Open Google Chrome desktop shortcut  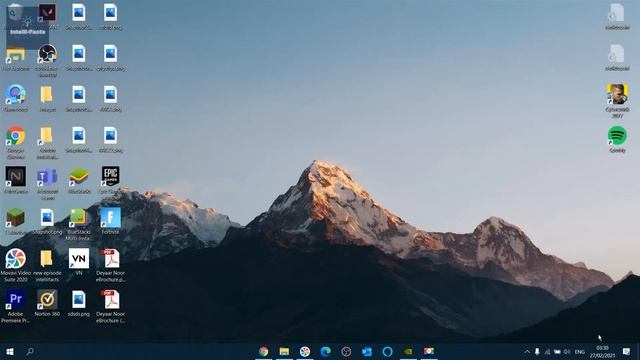[16, 136]
